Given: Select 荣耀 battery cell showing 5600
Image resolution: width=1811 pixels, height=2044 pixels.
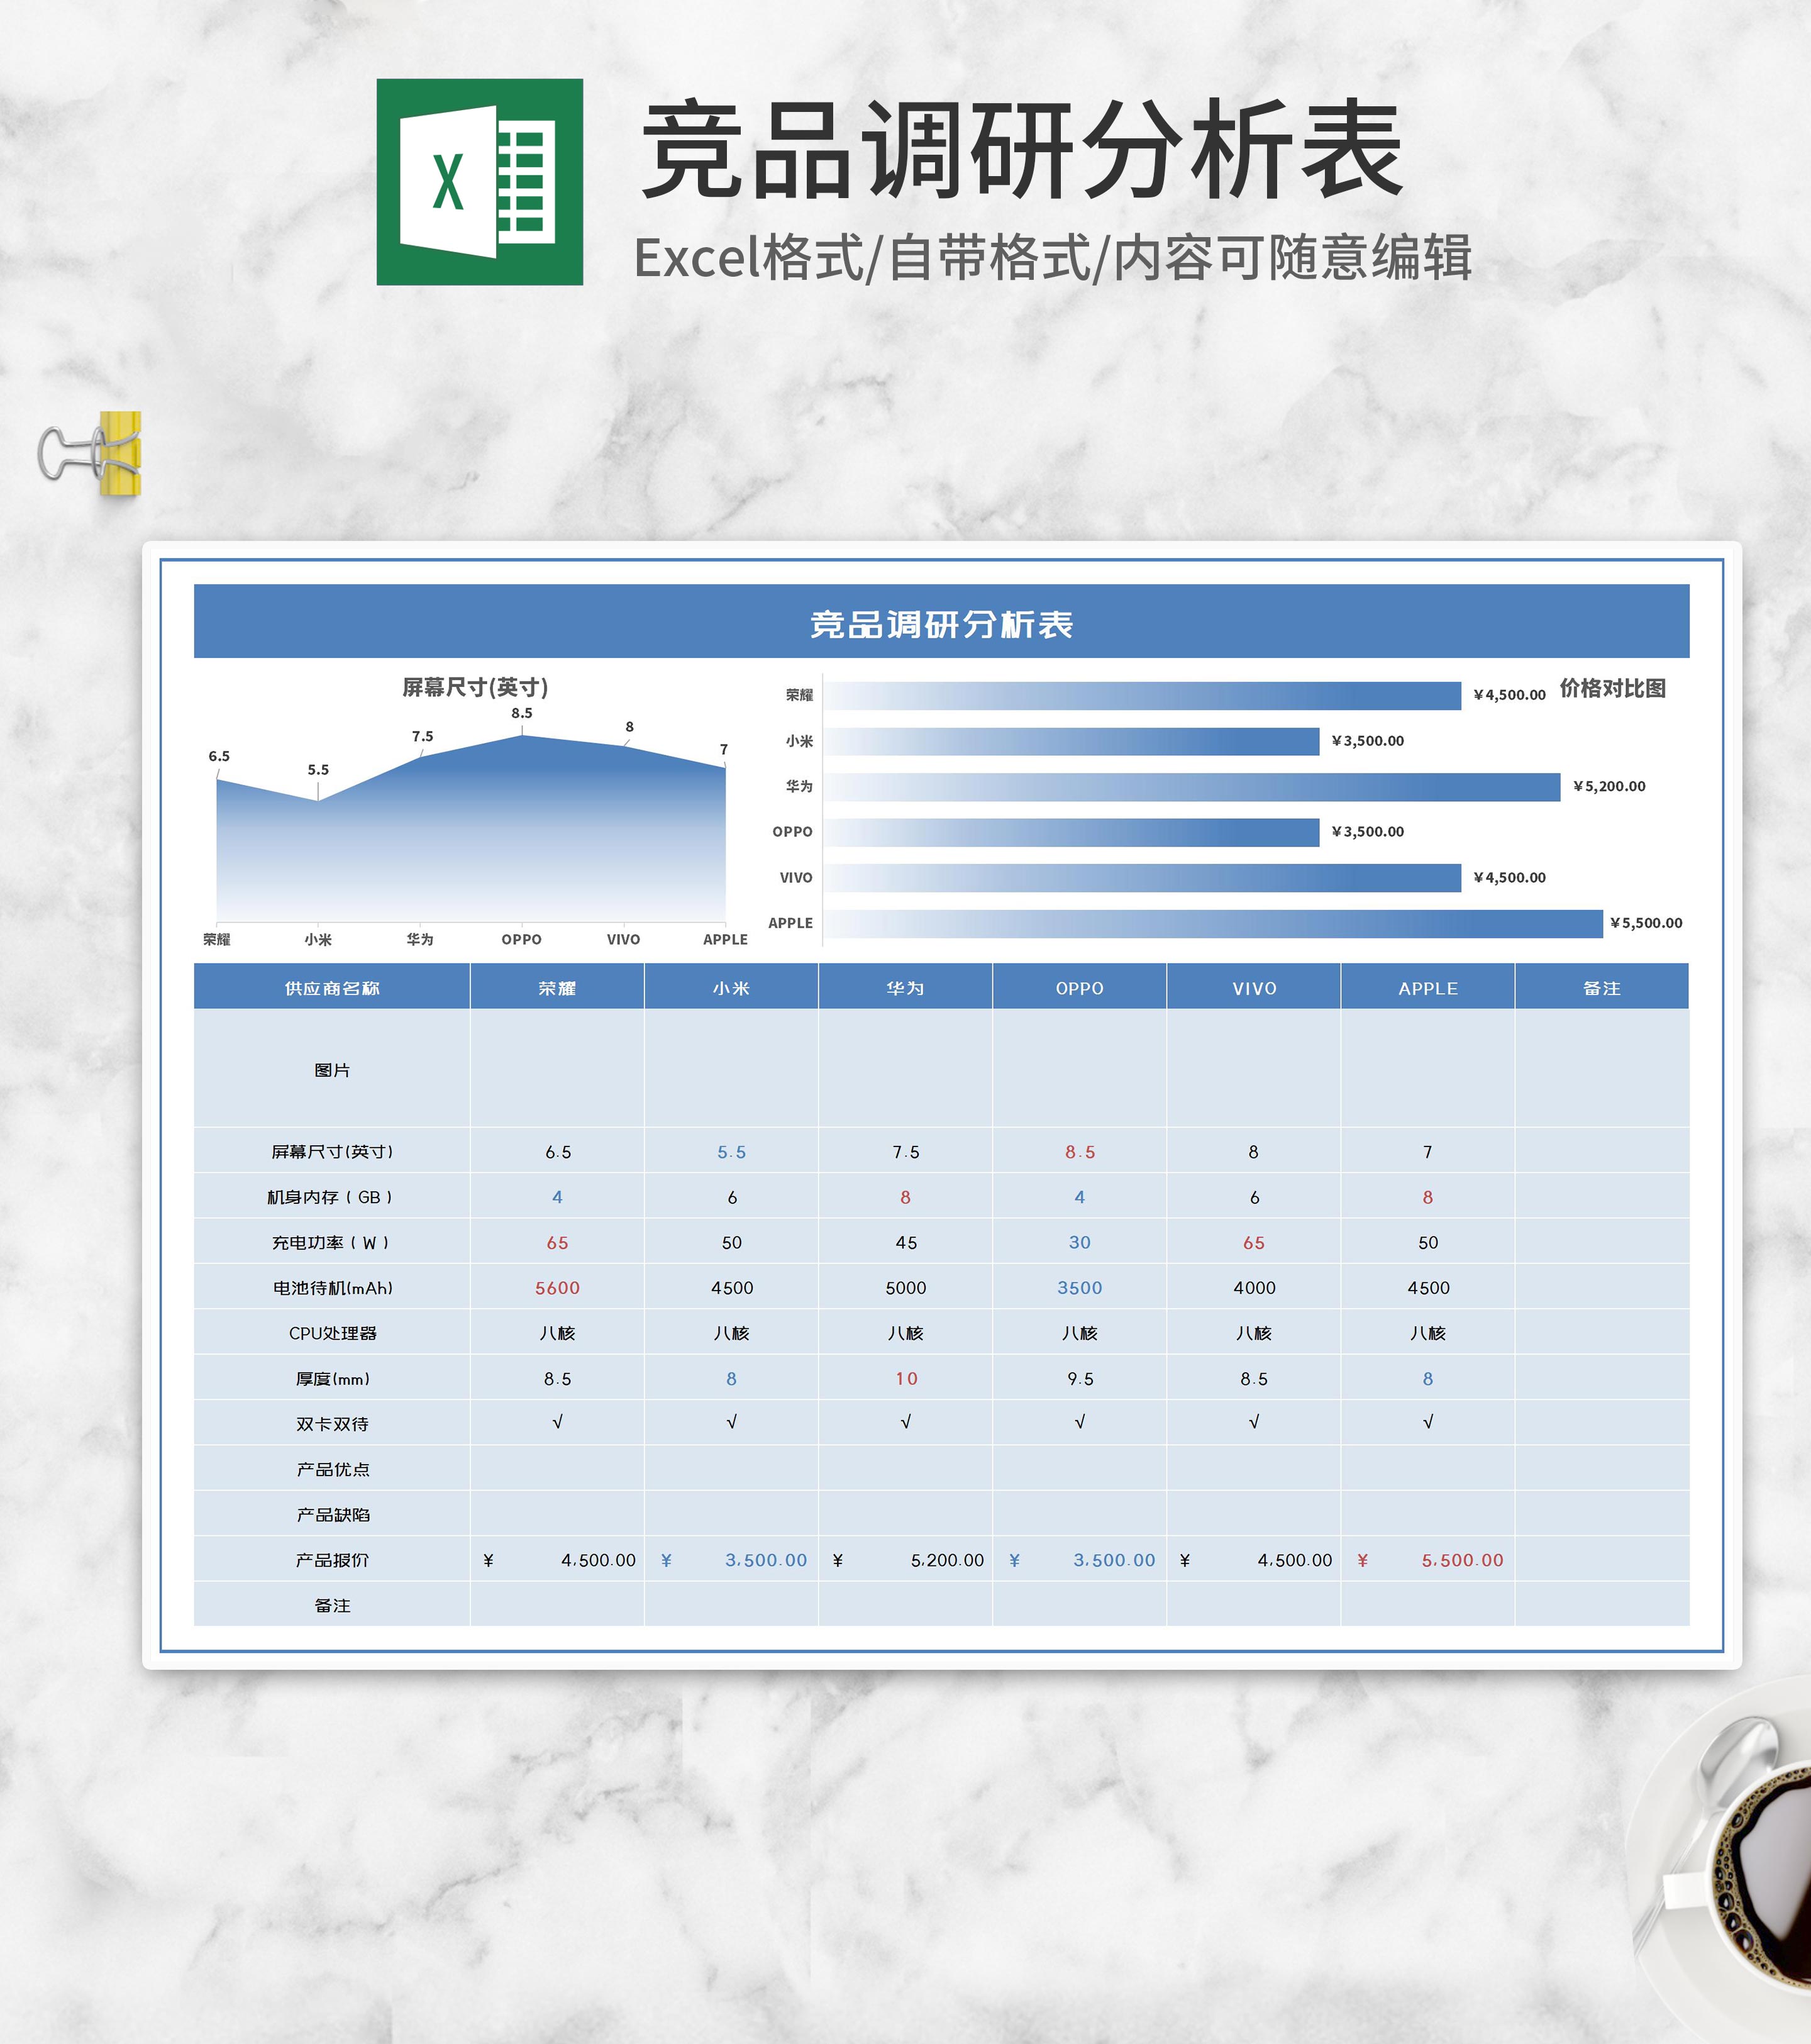Looking at the screenshot, I should point(557,1288).
